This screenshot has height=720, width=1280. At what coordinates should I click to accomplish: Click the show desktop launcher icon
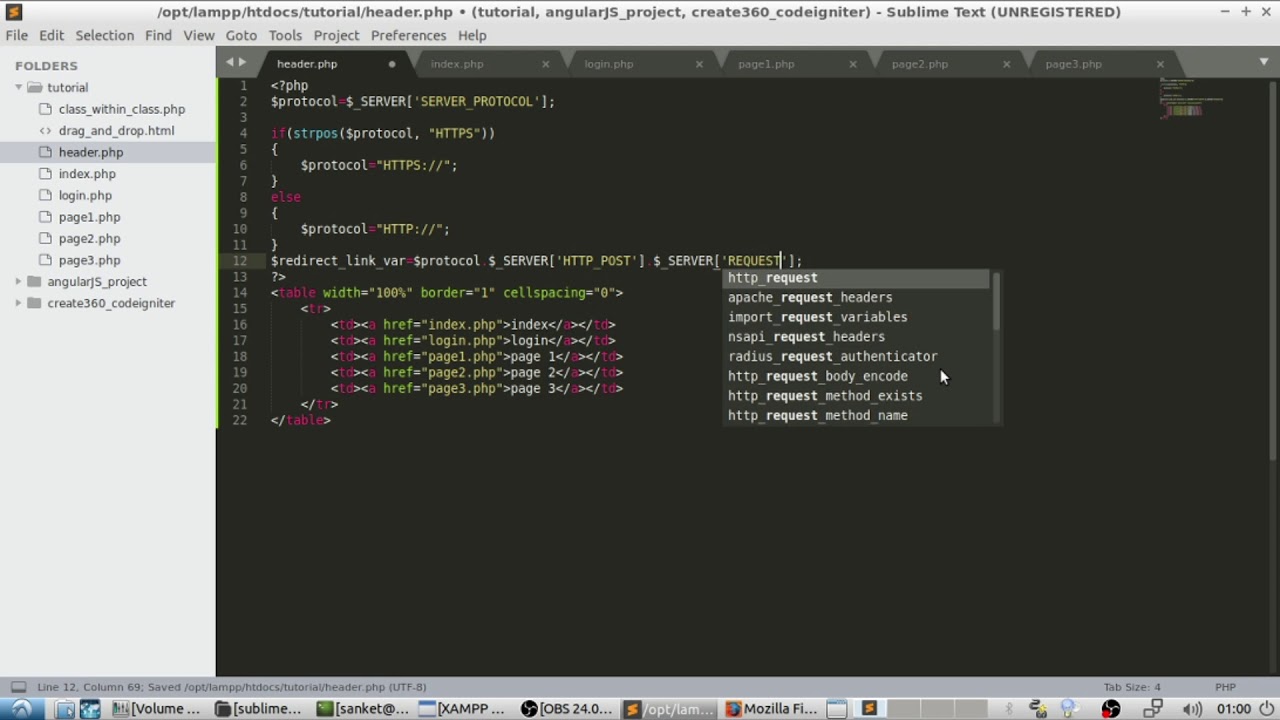tap(90, 709)
